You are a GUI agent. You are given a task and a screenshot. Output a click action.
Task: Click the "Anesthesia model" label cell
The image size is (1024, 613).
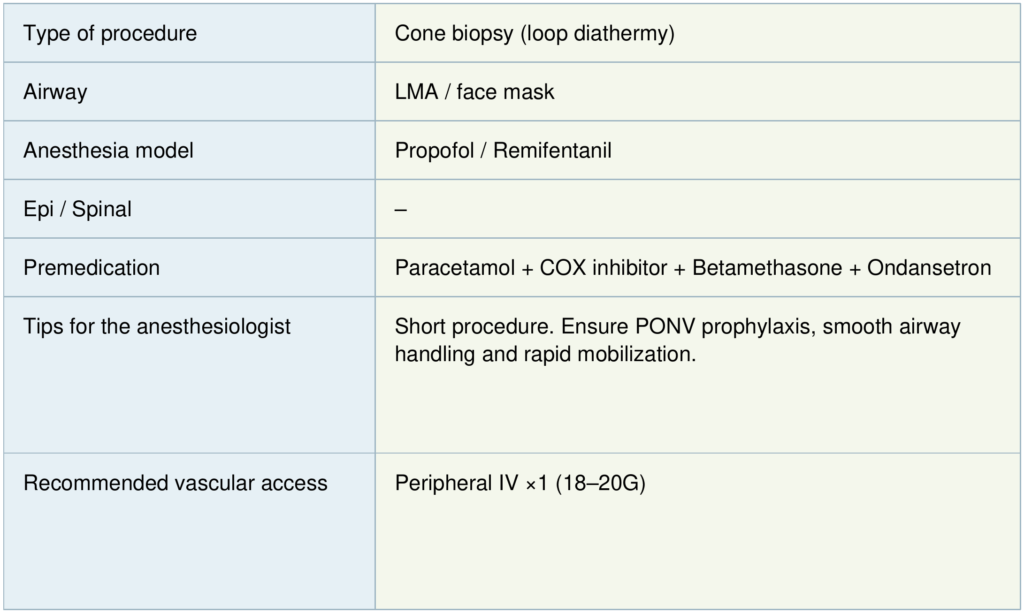pyautogui.click(x=108, y=151)
